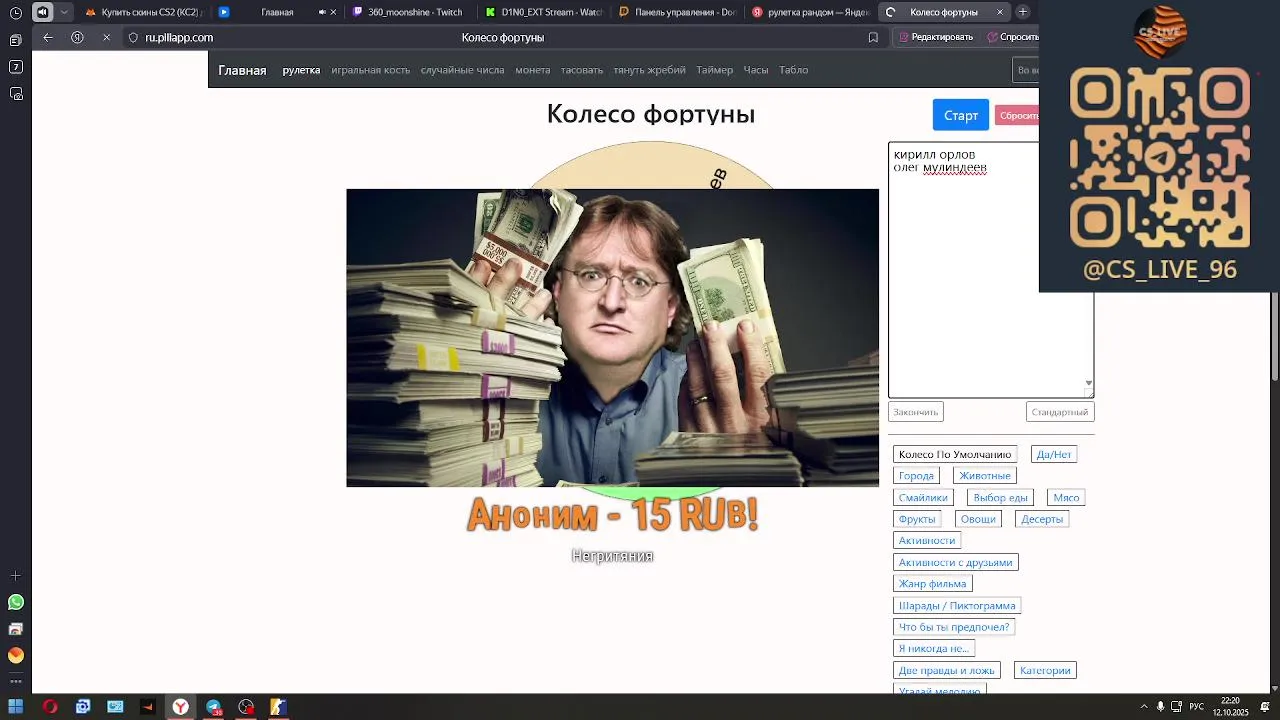Viewport: 1280px width, 720px height.
Task: Click the down arrow of the names textarea scrollbar
Action: click(x=1089, y=383)
